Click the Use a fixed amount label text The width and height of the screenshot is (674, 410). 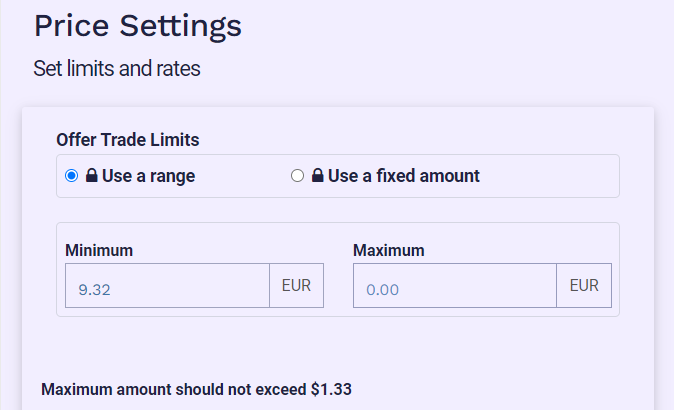404,176
